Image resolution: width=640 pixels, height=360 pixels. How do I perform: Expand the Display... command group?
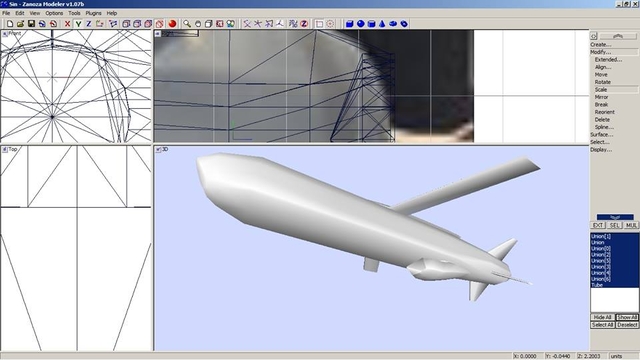pos(601,149)
